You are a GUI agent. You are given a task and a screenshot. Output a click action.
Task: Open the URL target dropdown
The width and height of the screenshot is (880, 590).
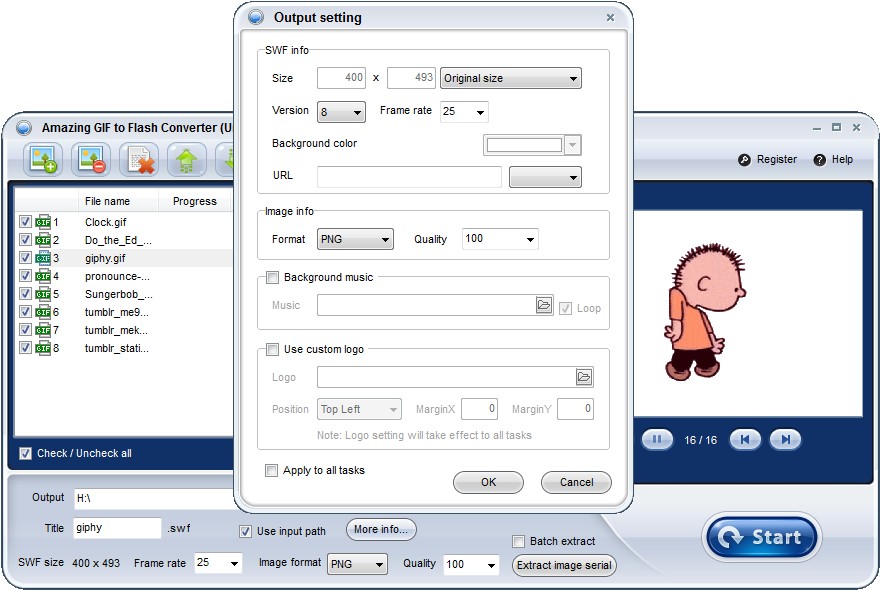click(545, 177)
